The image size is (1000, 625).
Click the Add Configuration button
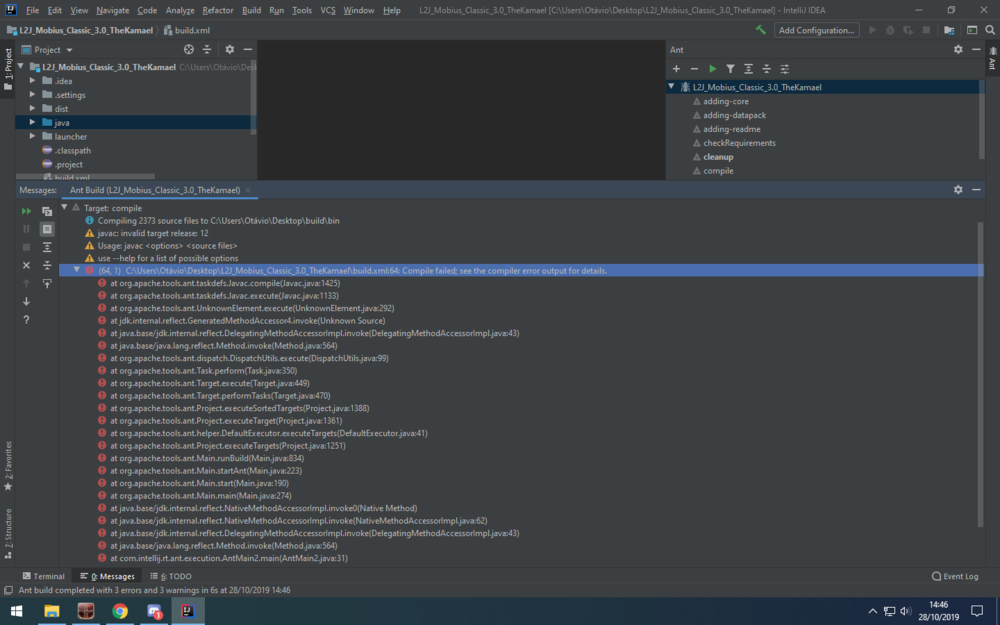[x=816, y=30]
